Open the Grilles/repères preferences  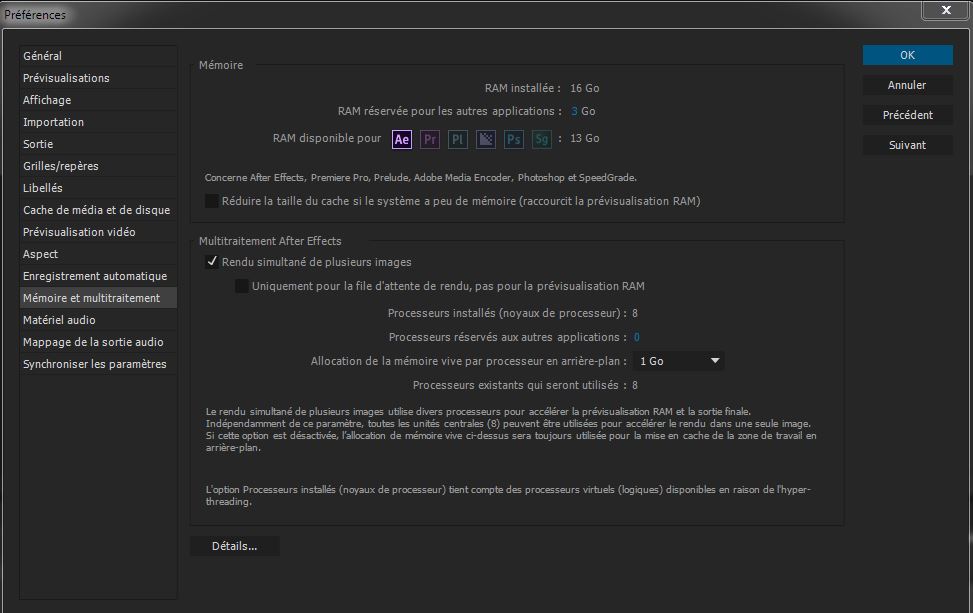(x=98, y=166)
